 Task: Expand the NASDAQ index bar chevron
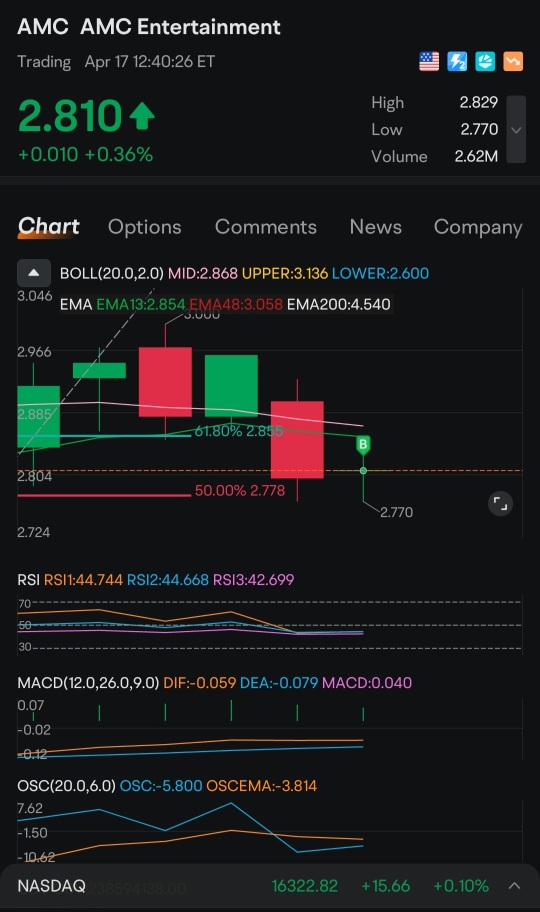click(514, 886)
